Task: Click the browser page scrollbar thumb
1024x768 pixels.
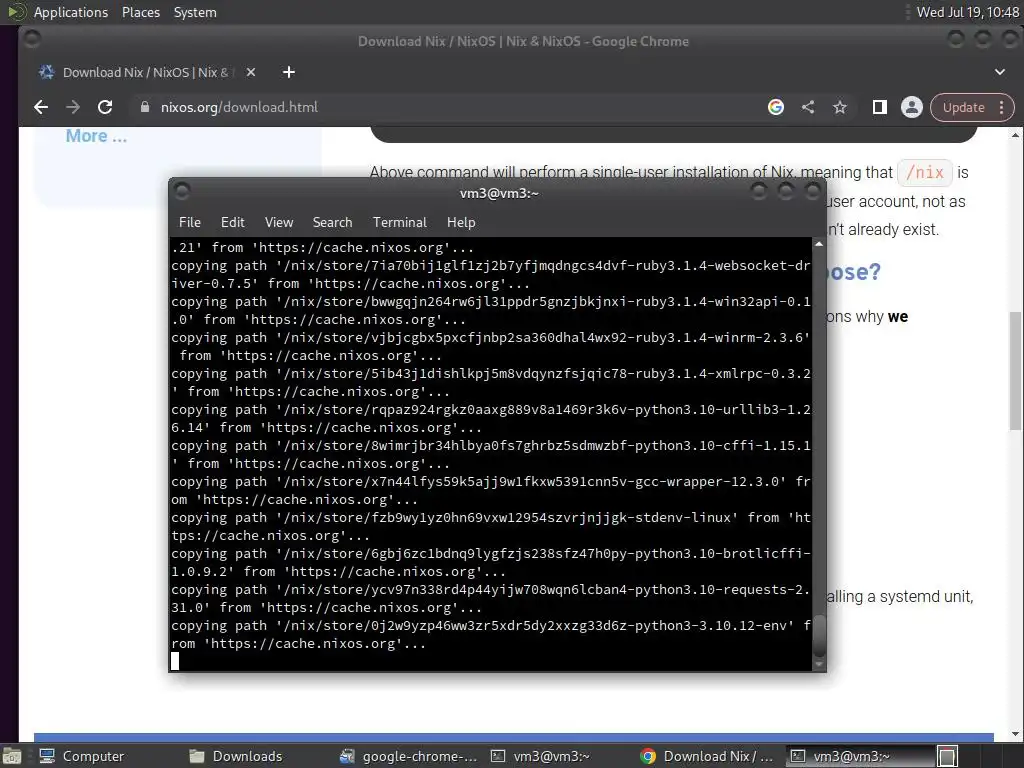Action: point(1016,370)
